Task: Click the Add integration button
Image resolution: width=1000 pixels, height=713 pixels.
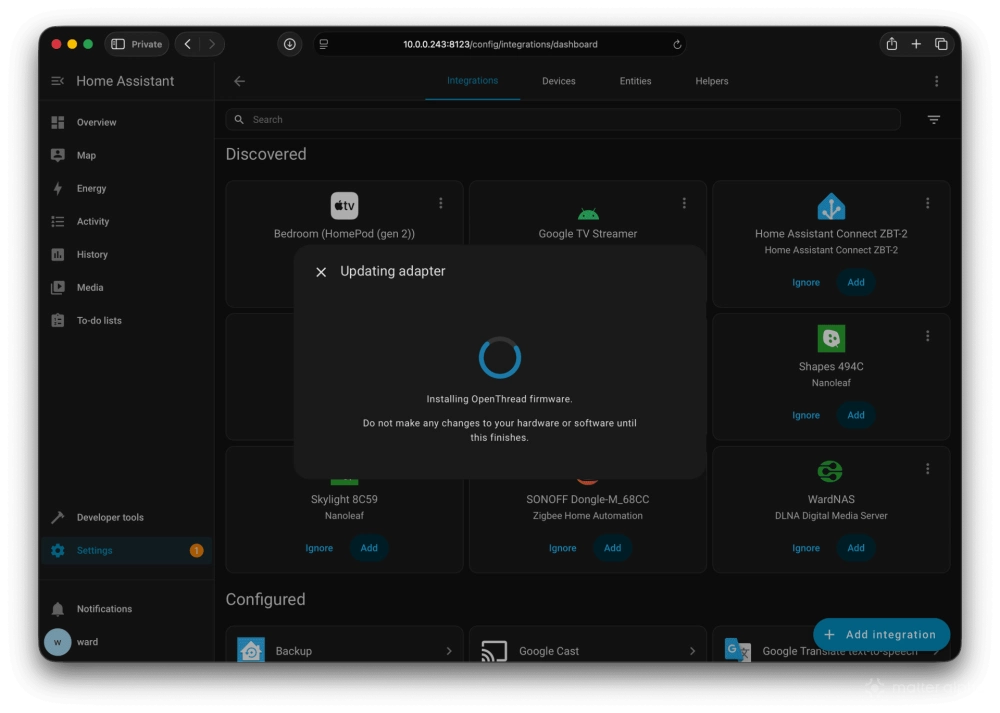Action: (881, 635)
